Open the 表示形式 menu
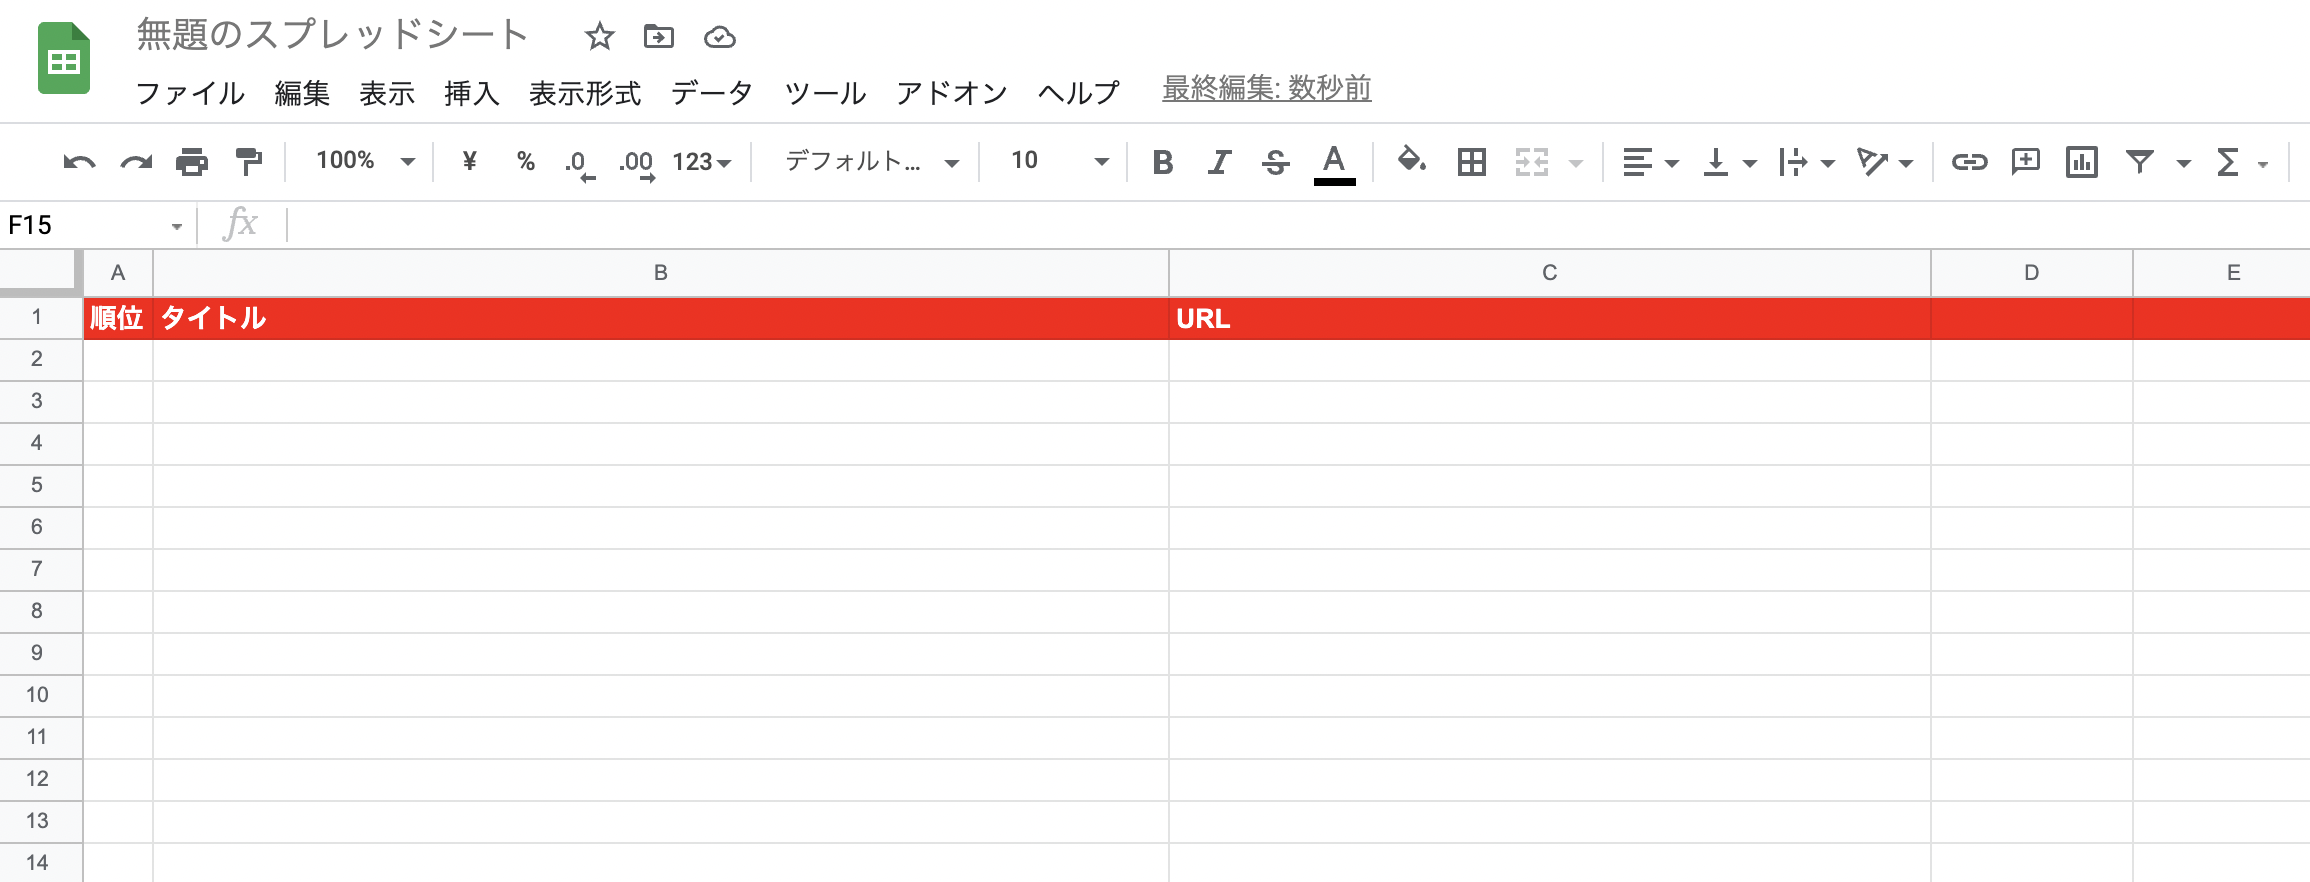Image resolution: width=2310 pixels, height=882 pixels. (x=585, y=93)
